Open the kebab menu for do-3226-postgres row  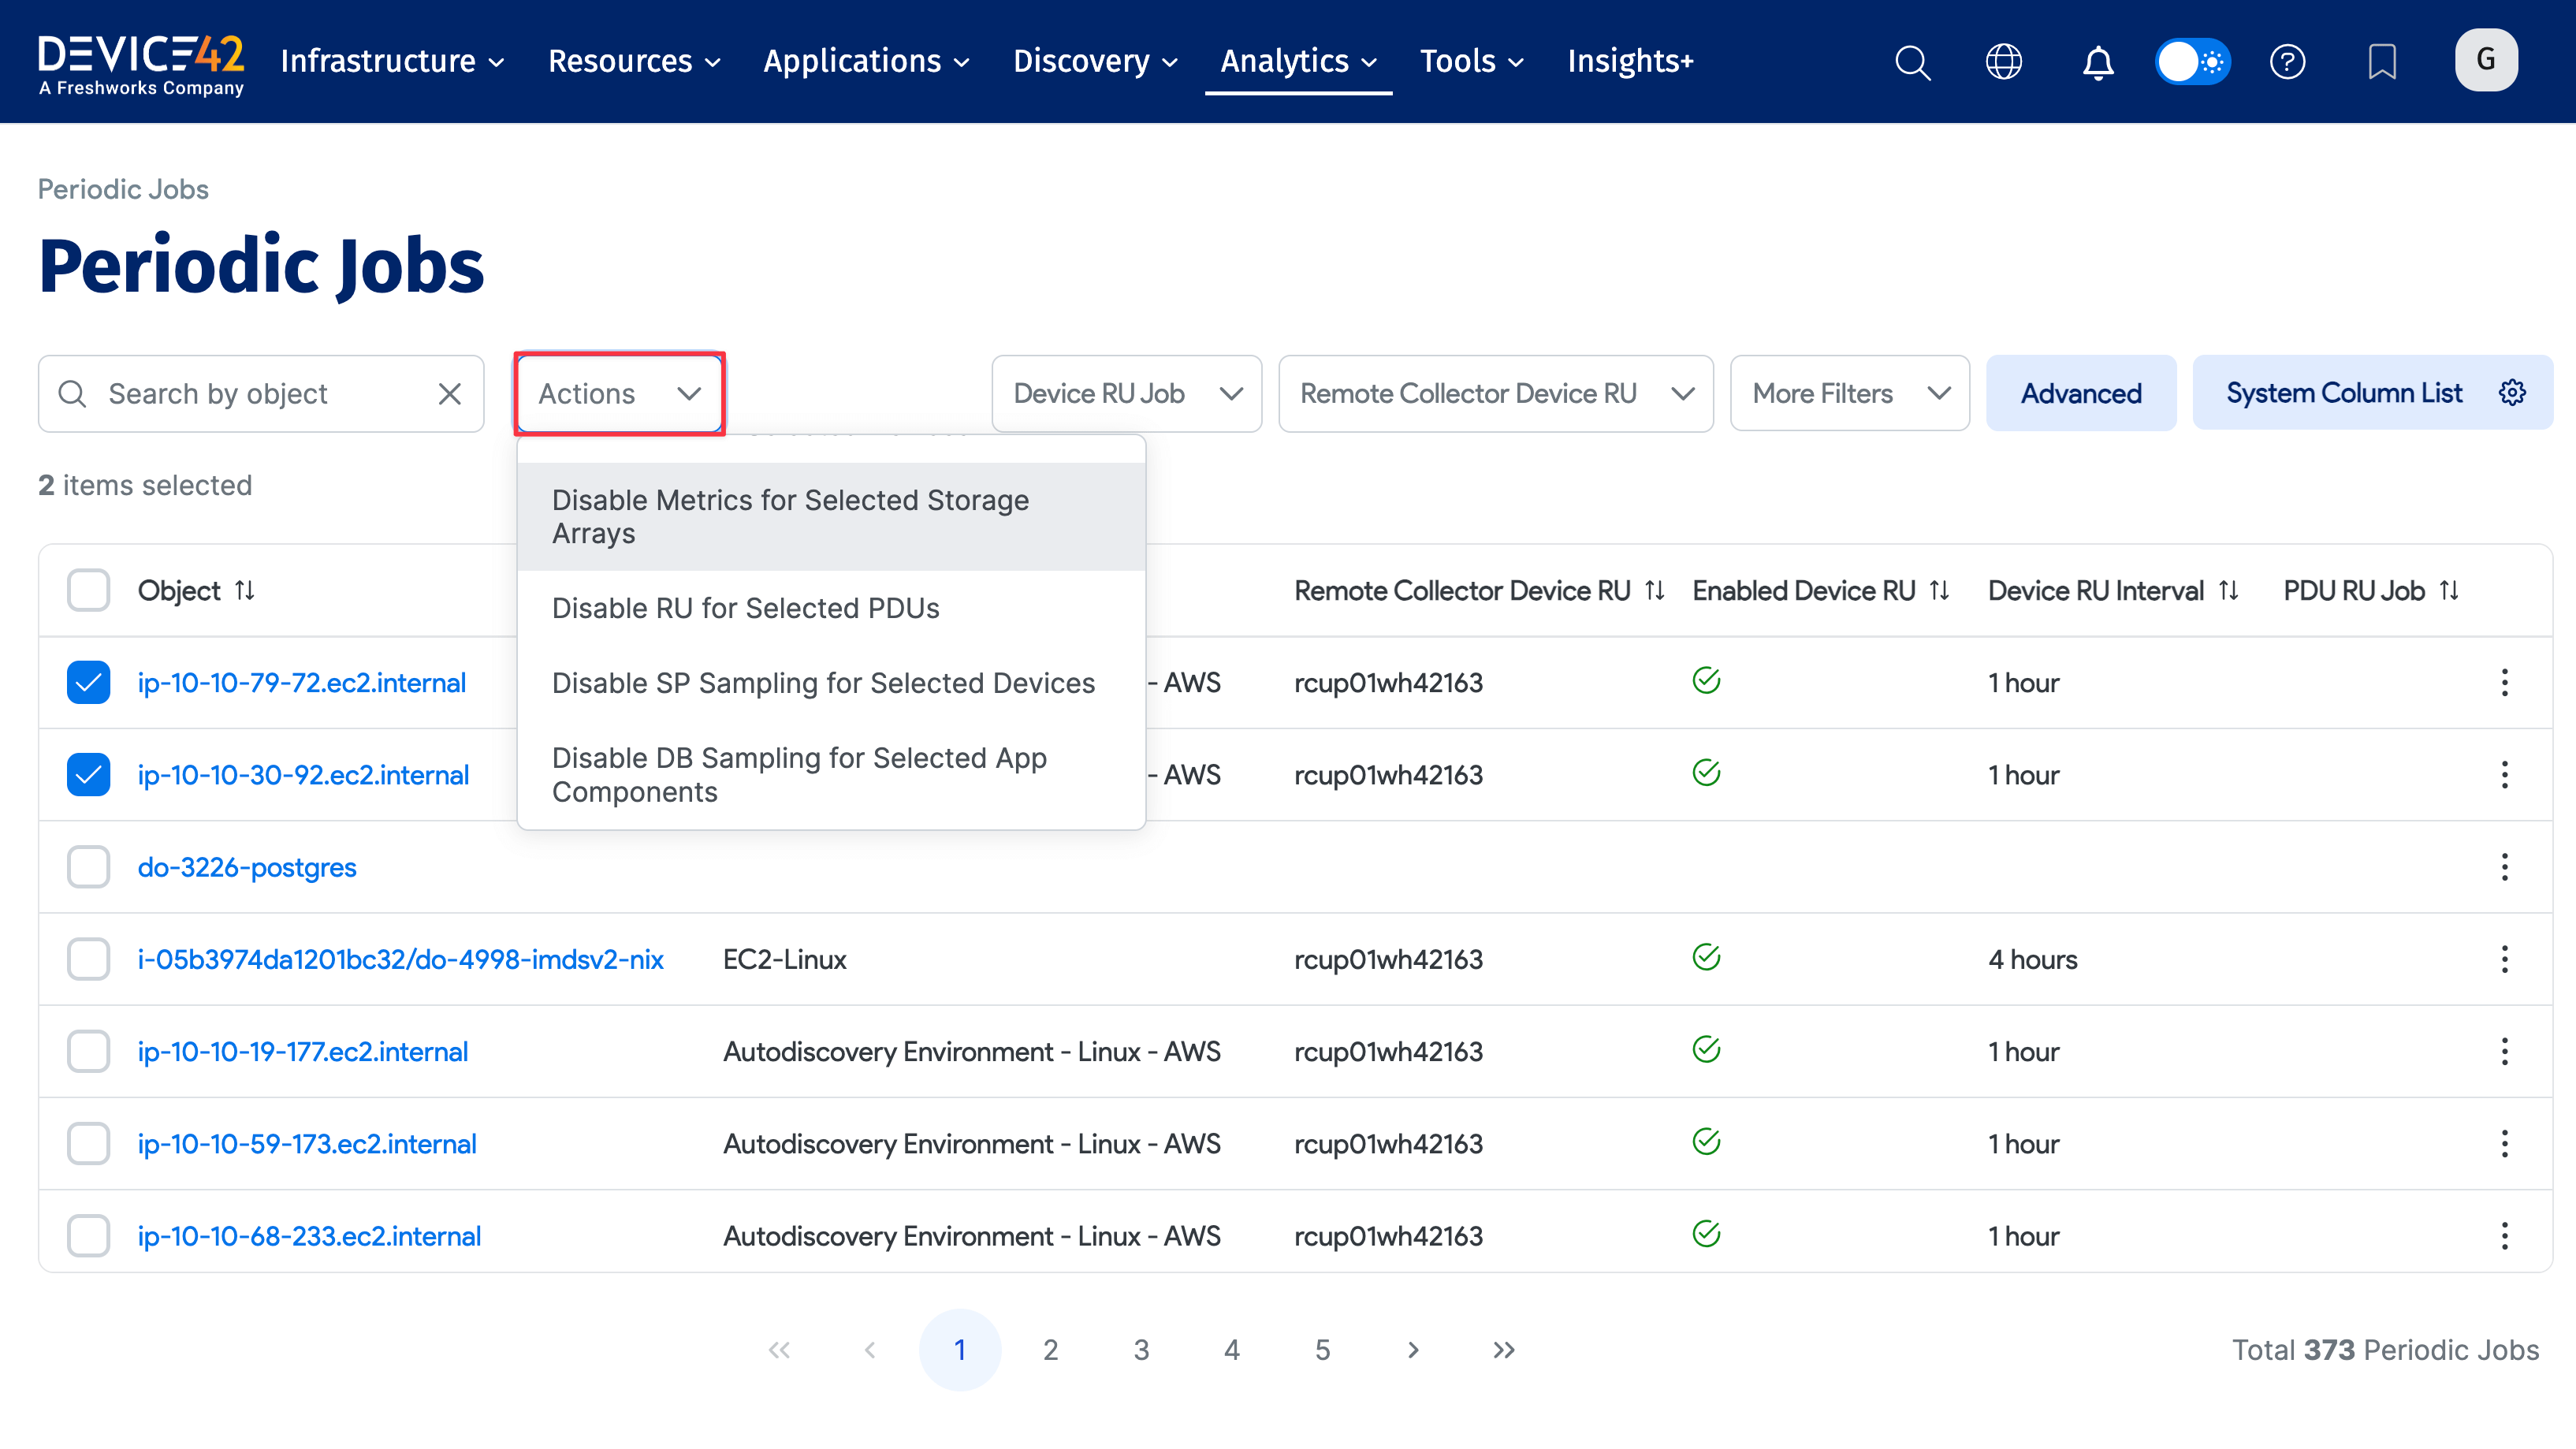click(2505, 867)
